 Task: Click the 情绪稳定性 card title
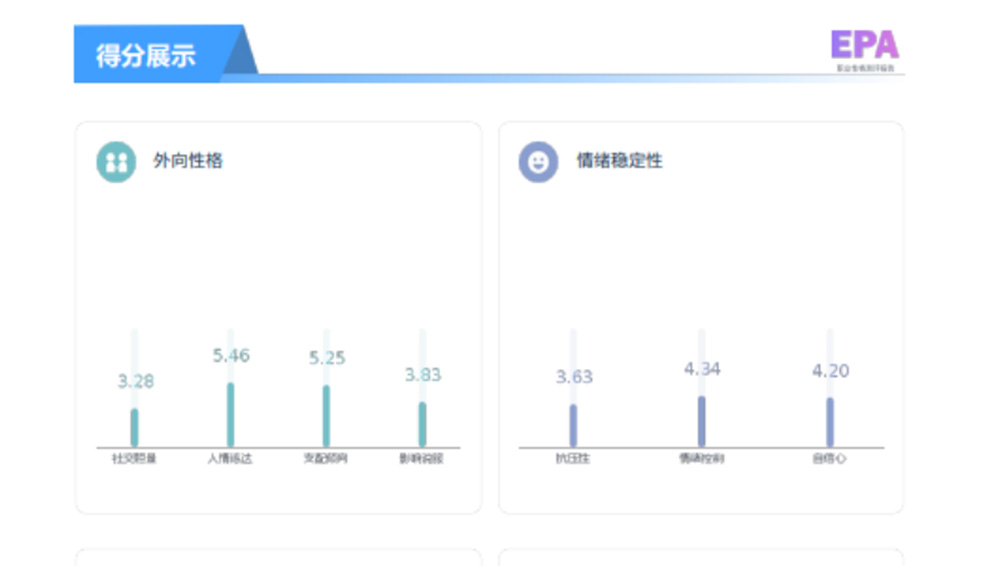coord(620,161)
